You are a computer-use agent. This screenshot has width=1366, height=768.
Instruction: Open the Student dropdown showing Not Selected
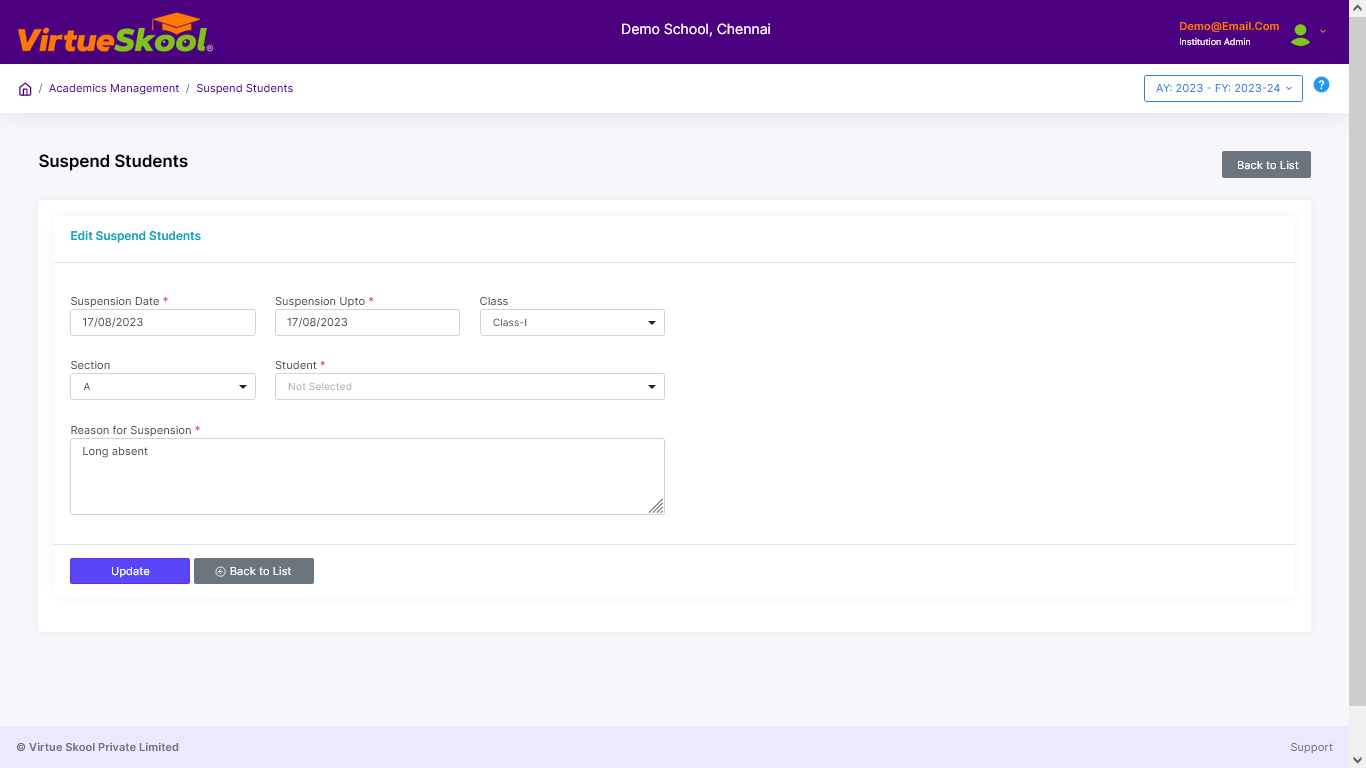point(470,386)
